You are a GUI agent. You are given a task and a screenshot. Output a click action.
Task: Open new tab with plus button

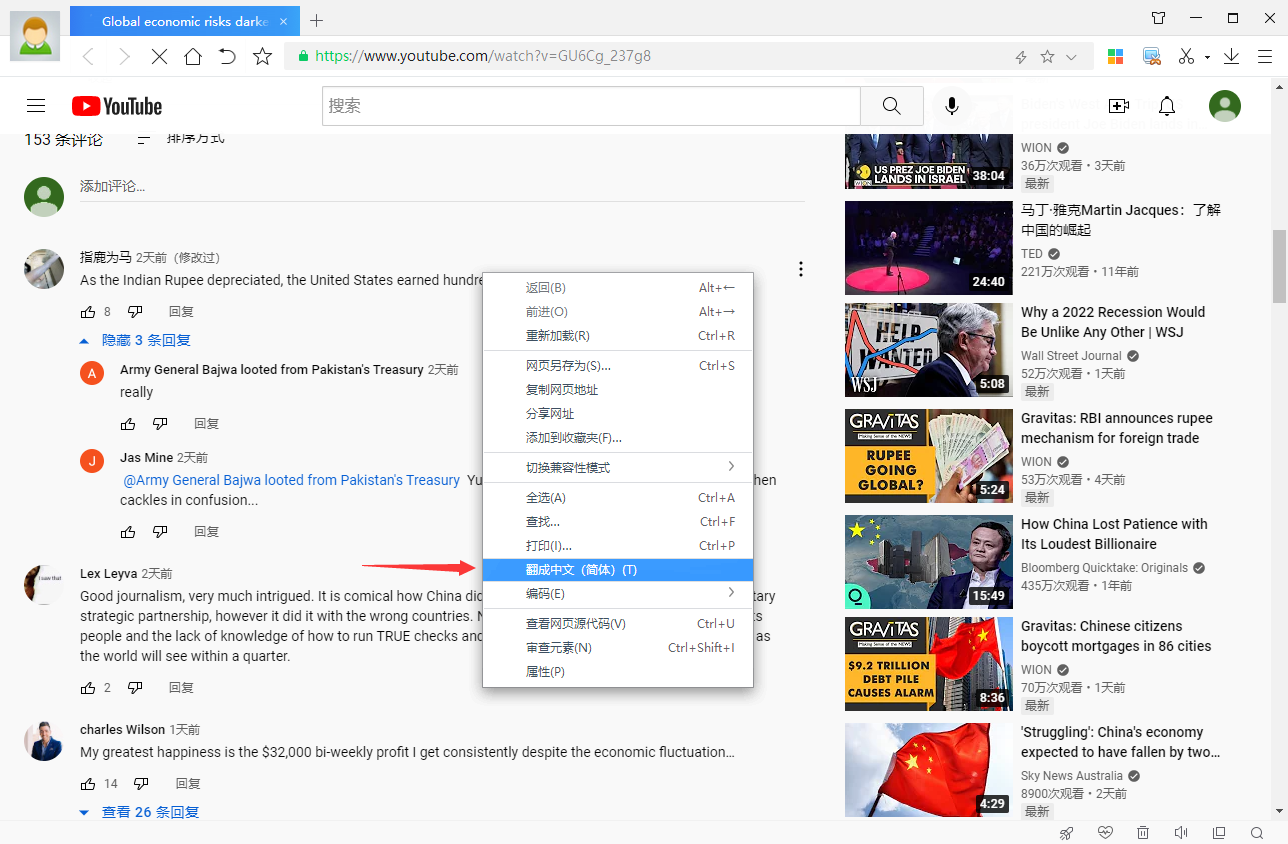tap(317, 20)
